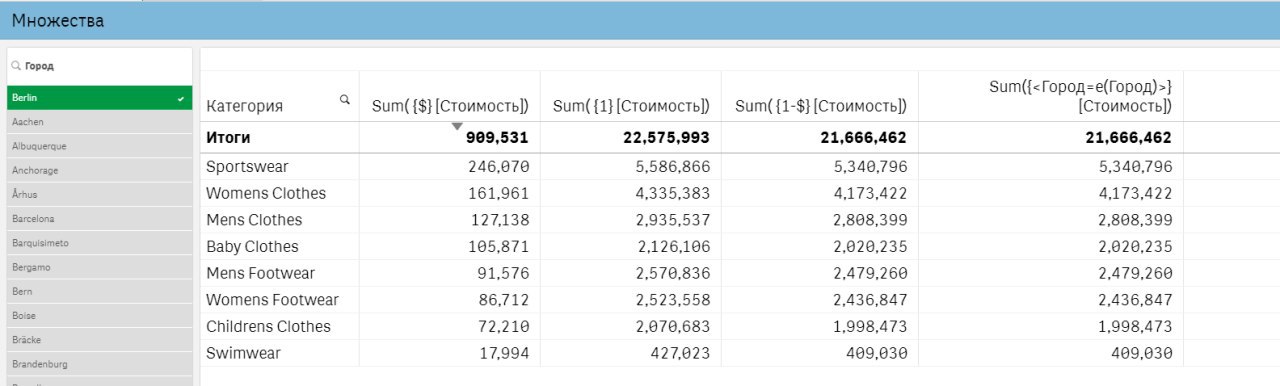The width and height of the screenshot is (1280, 386).
Task: Click Childrens Clothes value 72,210
Action: click(503, 326)
